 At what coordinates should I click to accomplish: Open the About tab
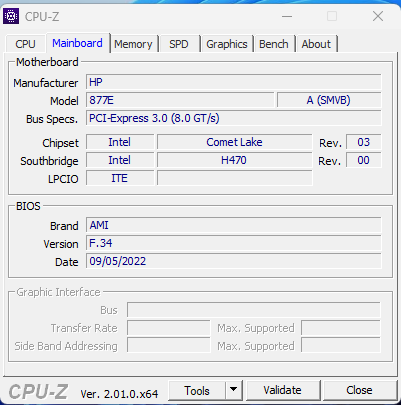coord(316,44)
